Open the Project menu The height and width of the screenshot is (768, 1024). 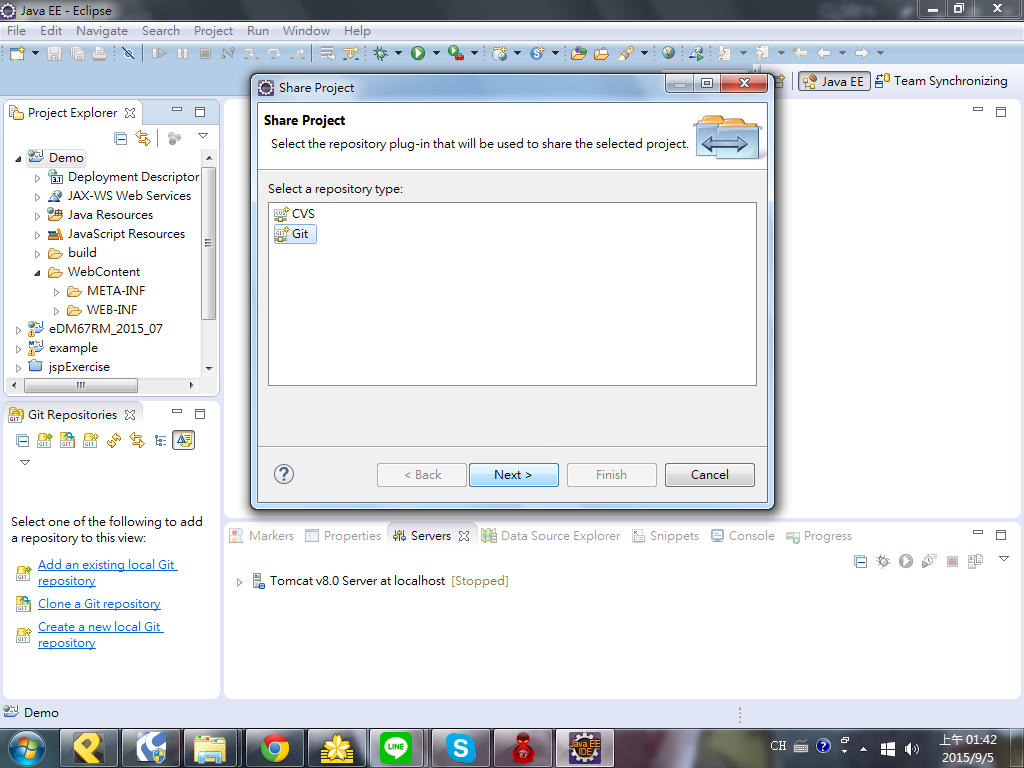[213, 31]
